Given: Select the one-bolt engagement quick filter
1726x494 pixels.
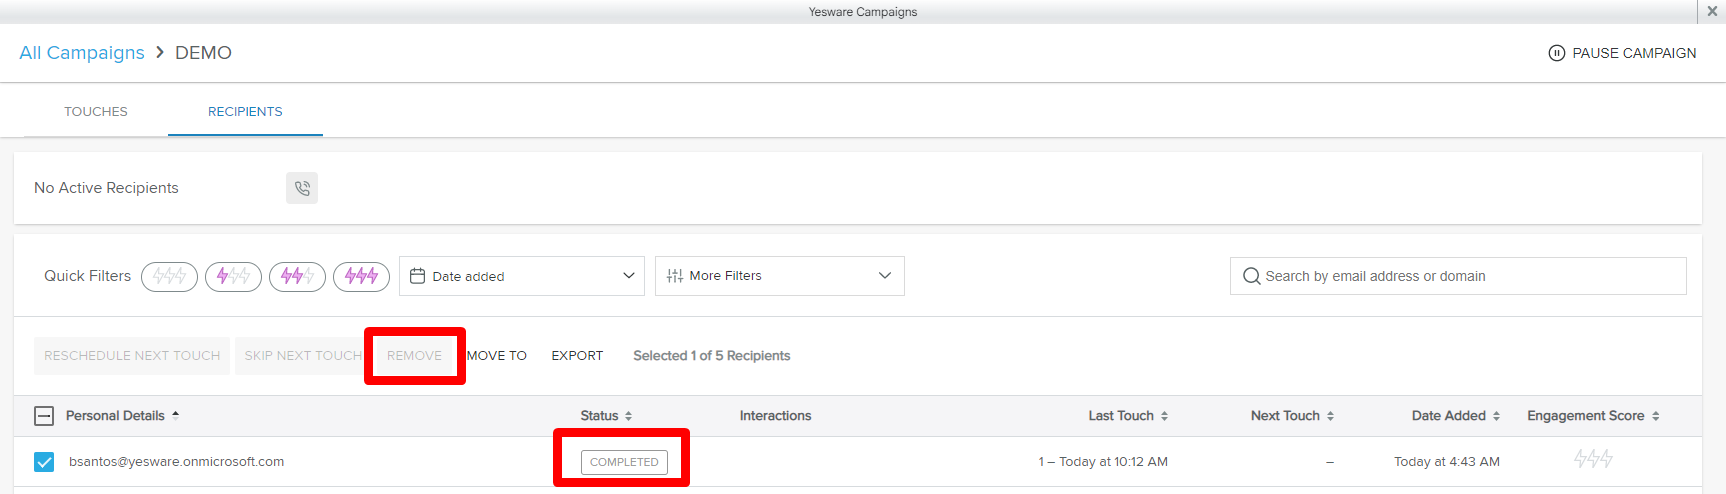Looking at the screenshot, I should point(233,276).
